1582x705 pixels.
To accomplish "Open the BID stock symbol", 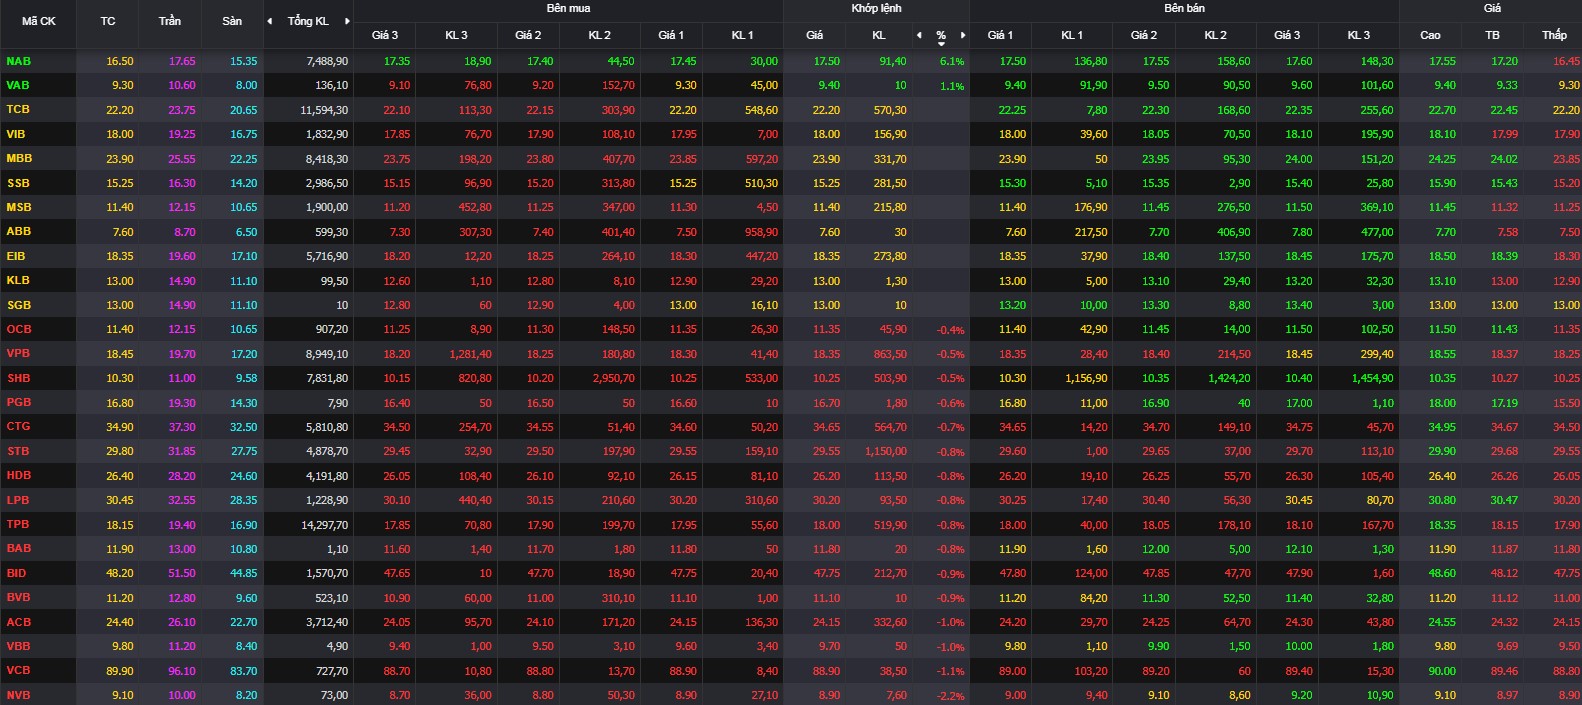I will click(x=16, y=573).
